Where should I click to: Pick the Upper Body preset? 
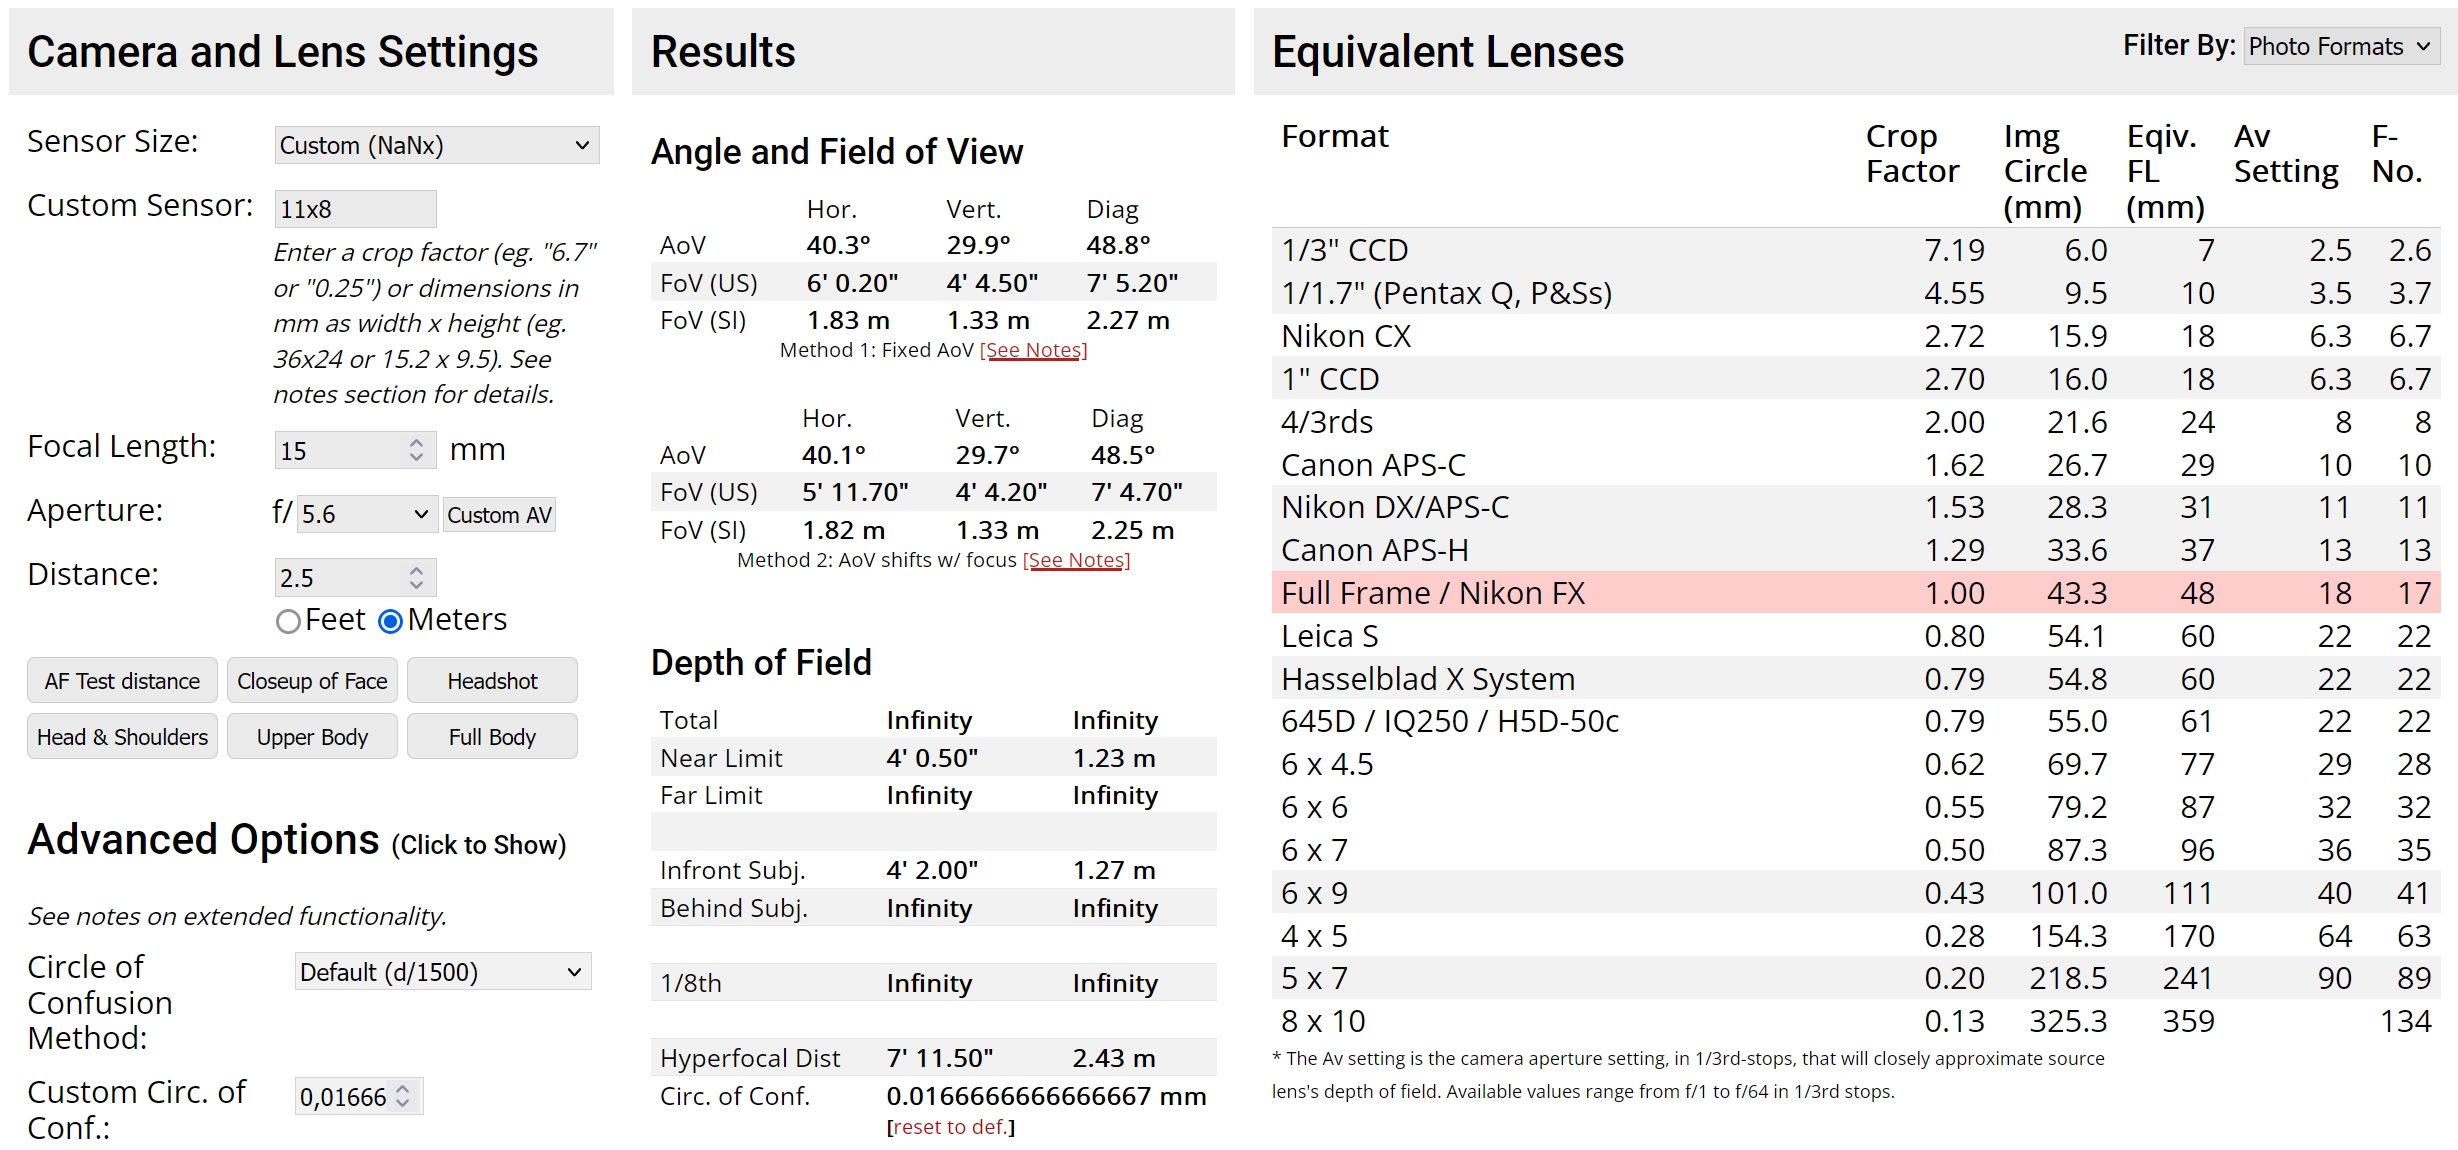[312, 737]
